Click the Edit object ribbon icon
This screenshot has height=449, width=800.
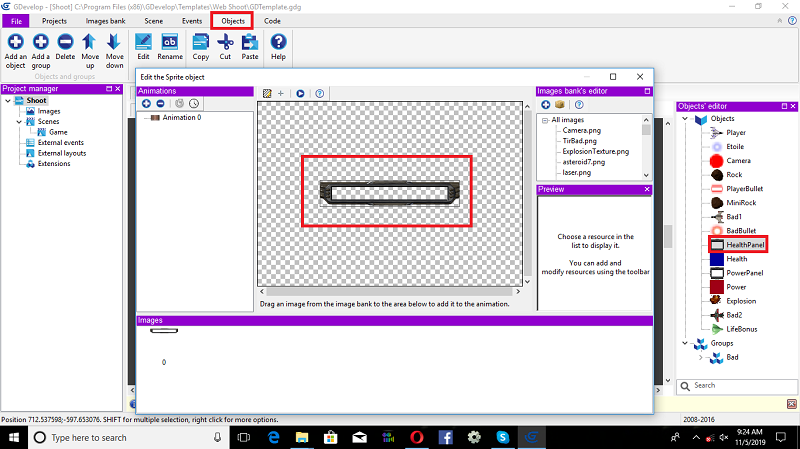(143, 42)
